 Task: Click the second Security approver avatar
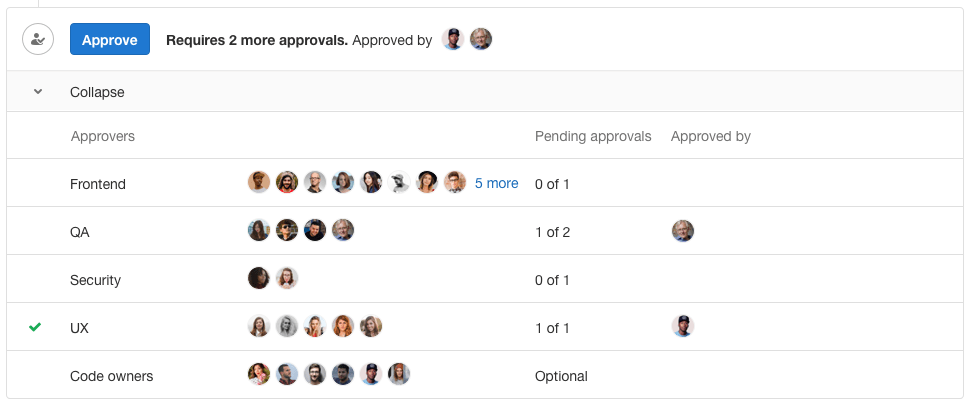[287, 279]
